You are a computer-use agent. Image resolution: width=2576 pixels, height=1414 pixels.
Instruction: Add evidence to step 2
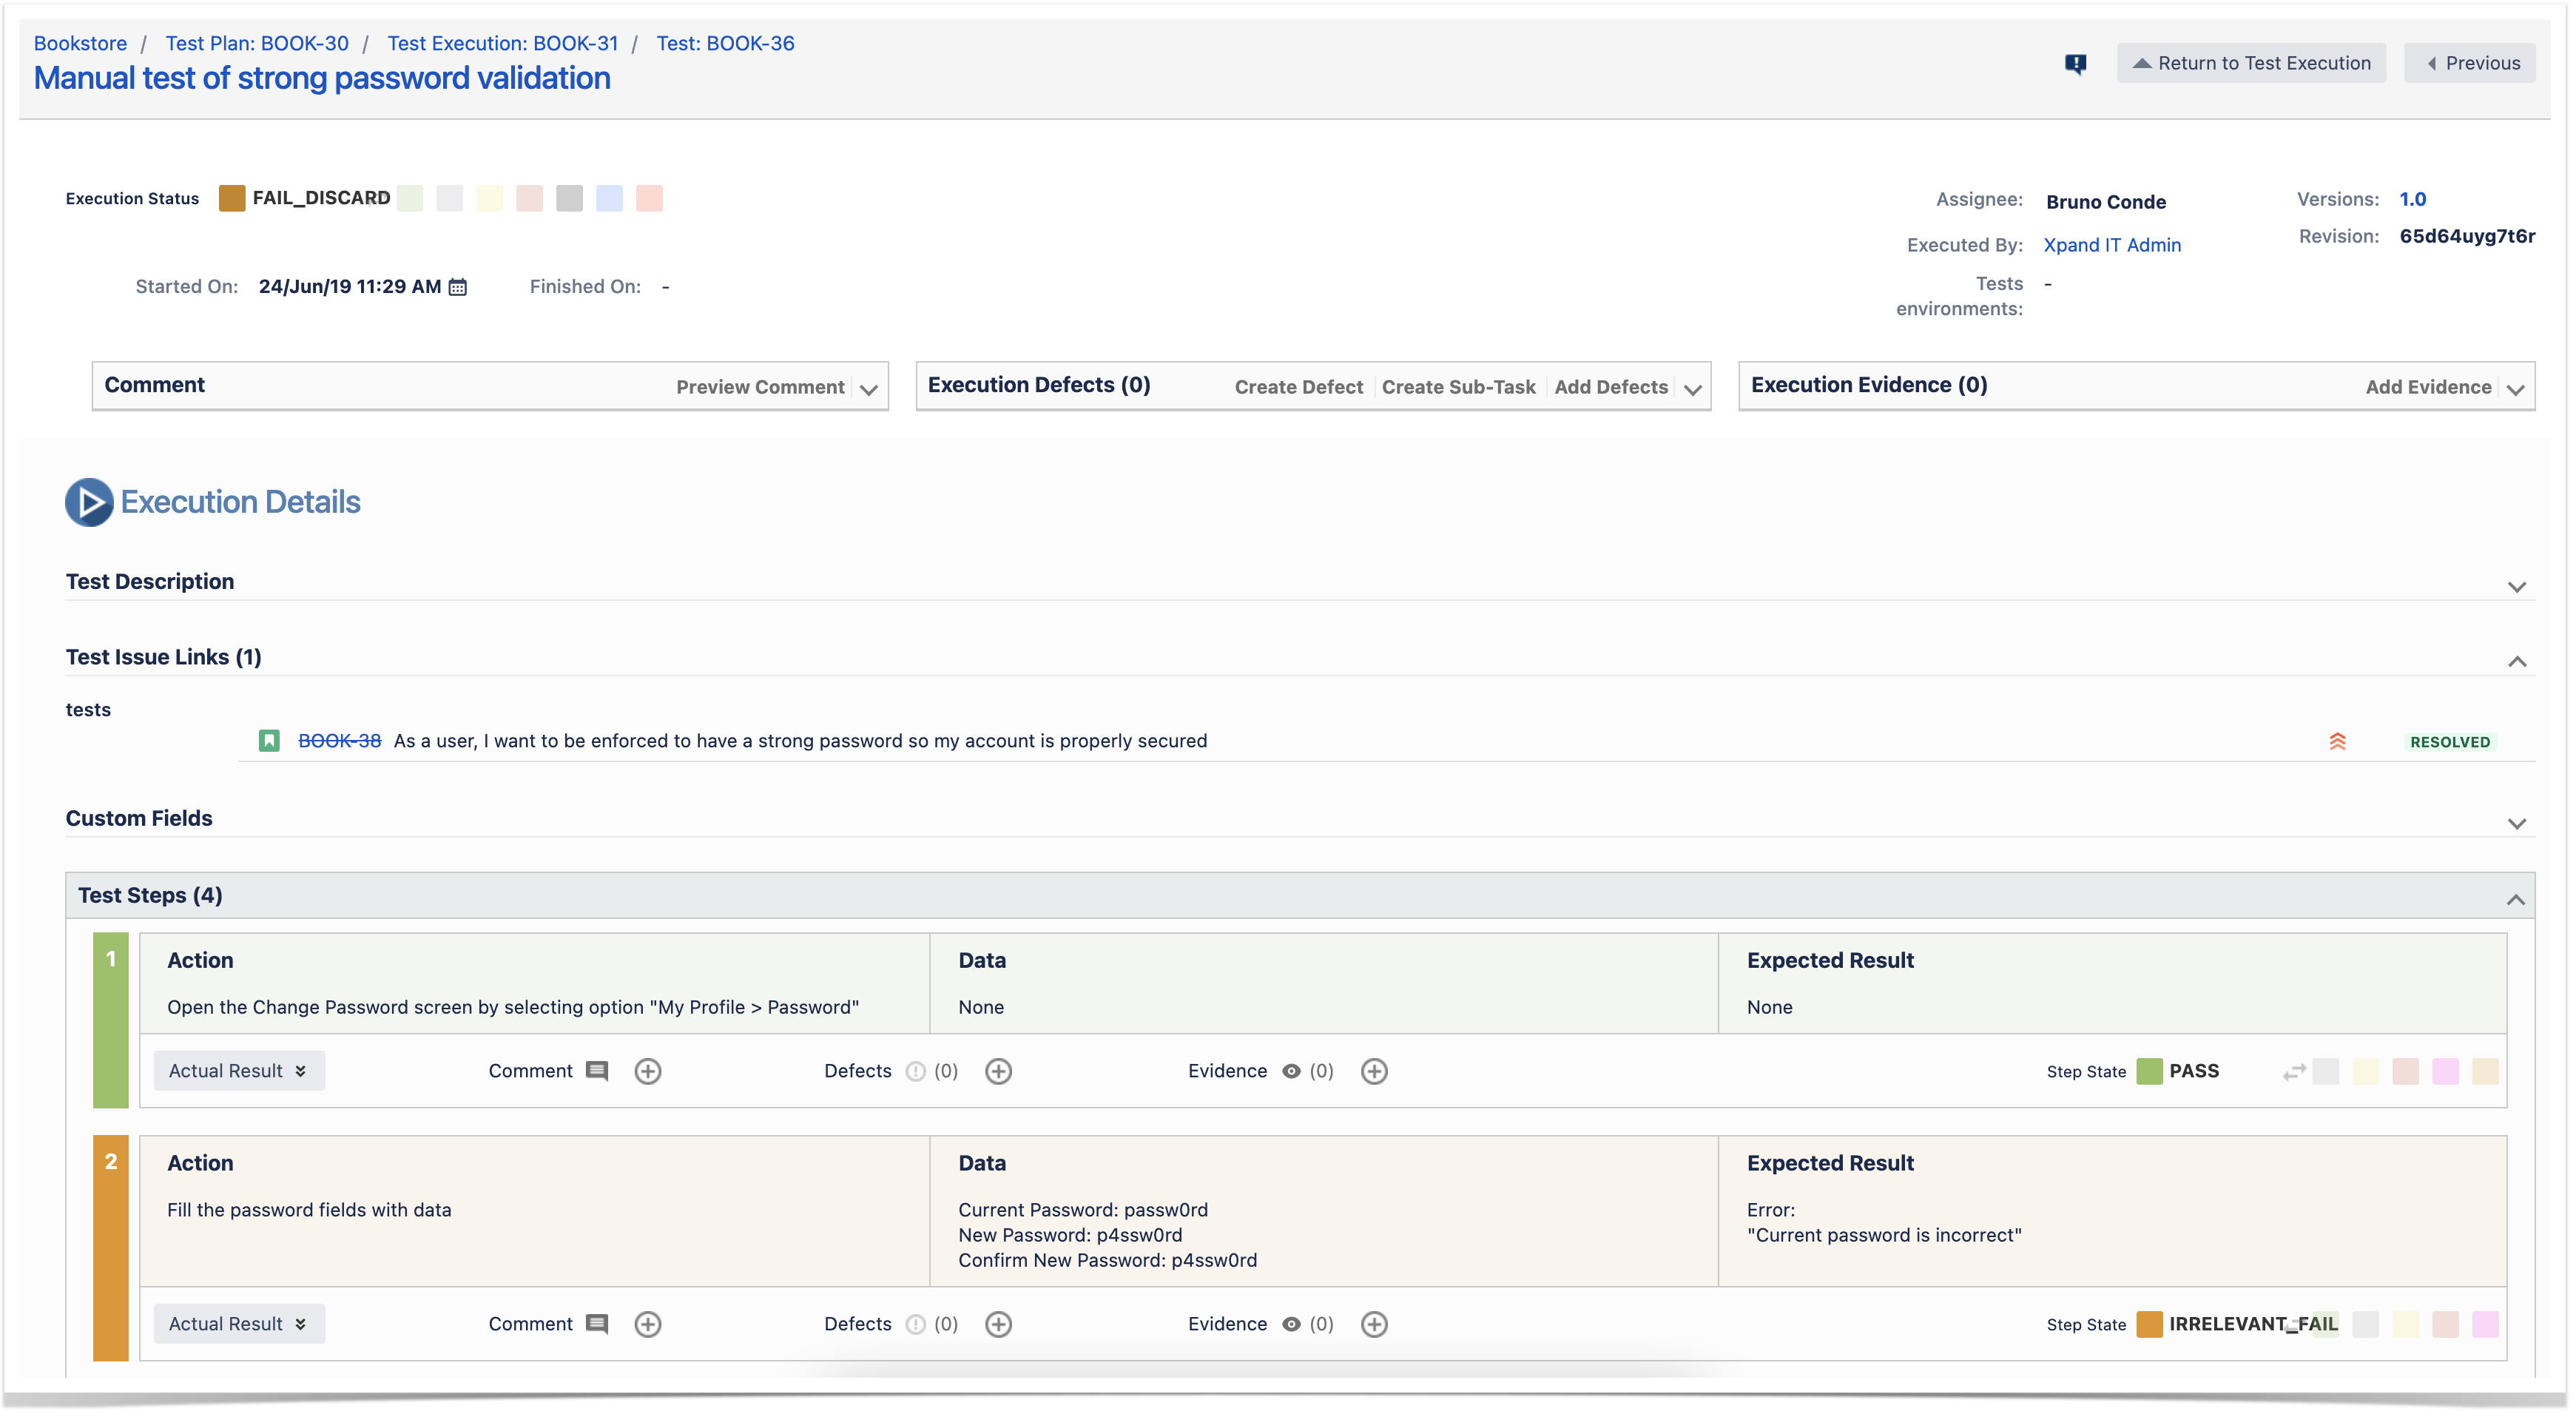tap(1374, 1324)
